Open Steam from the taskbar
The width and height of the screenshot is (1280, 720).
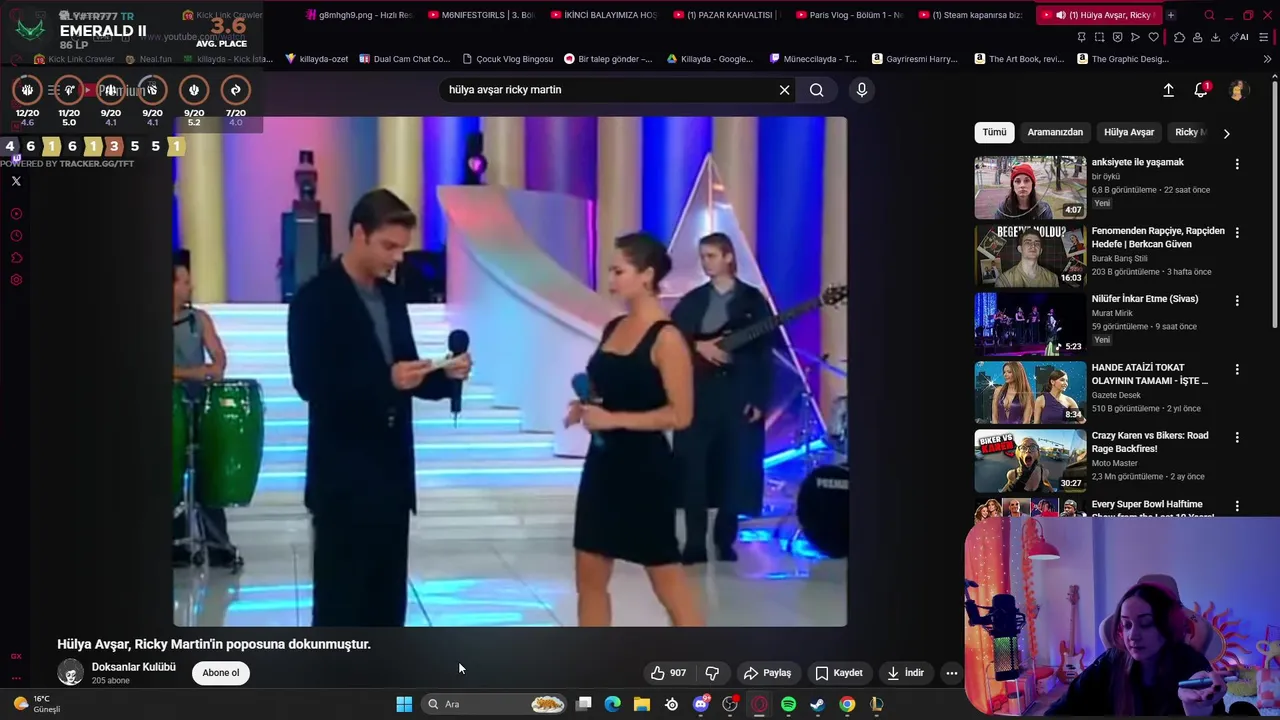[x=817, y=704]
